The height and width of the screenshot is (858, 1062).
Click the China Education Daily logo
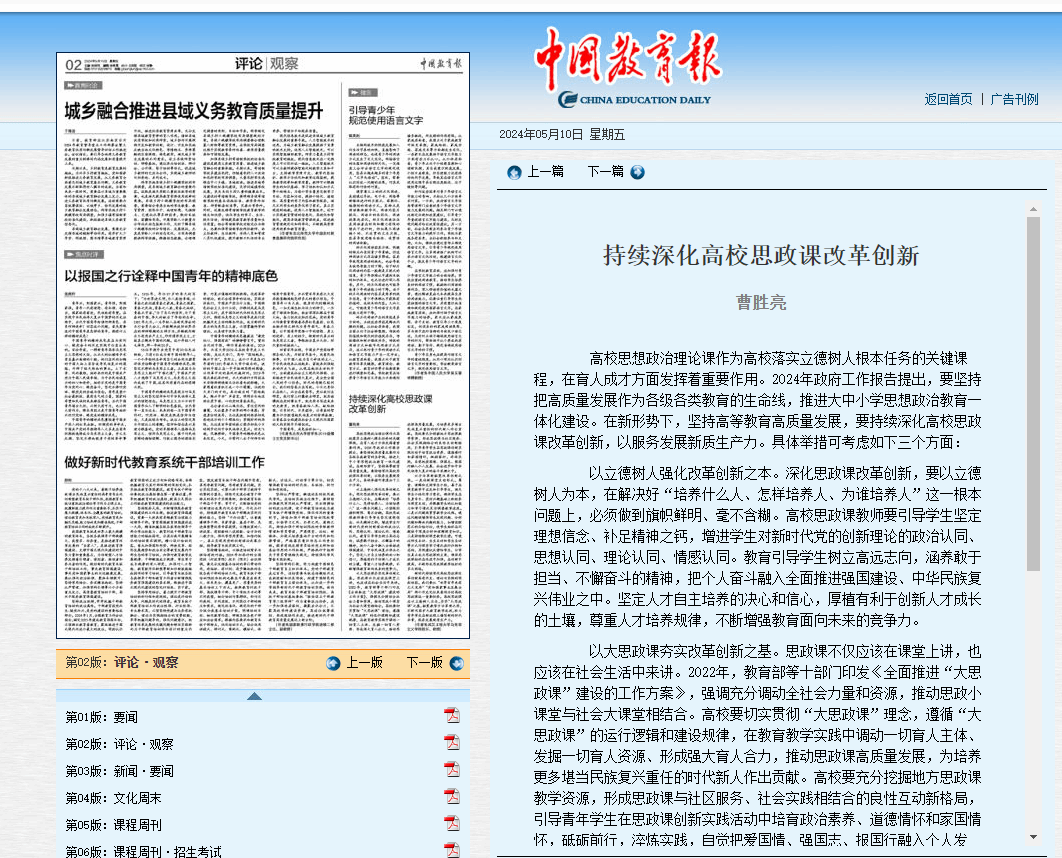[627, 68]
